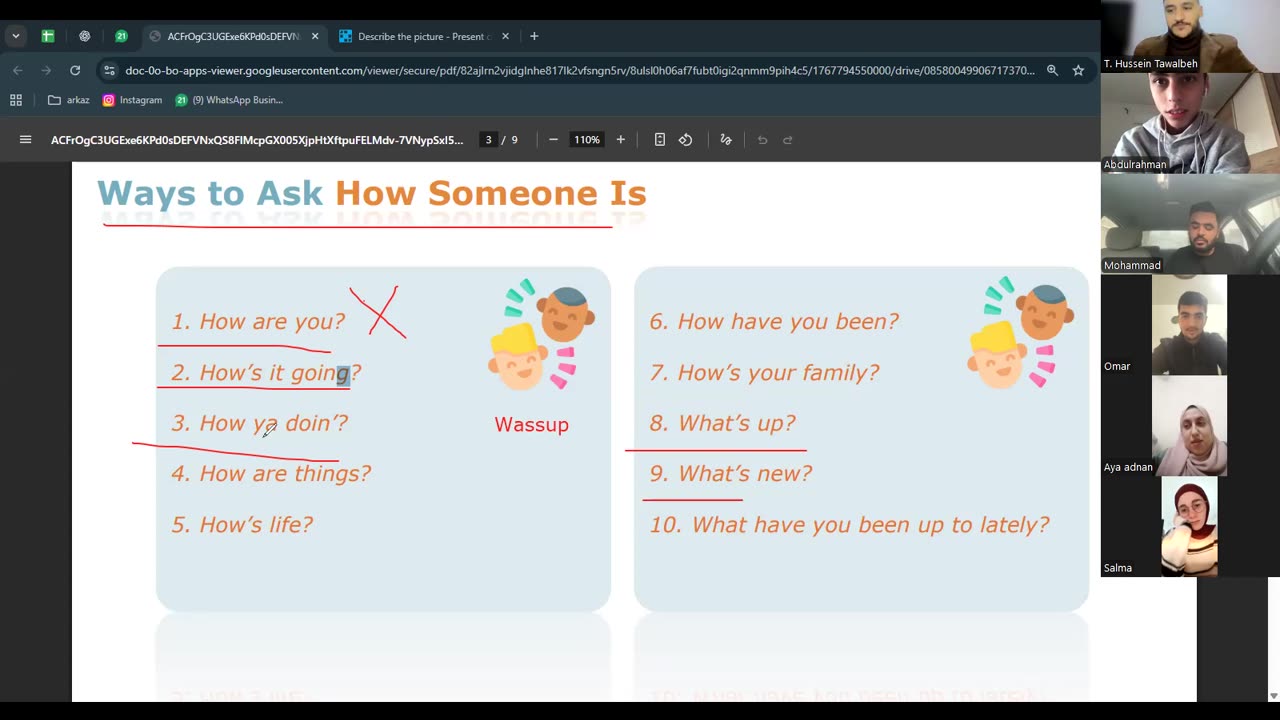Select the line 9. What's new?
The width and height of the screenshot is (1280, 720).
point(730,473)
